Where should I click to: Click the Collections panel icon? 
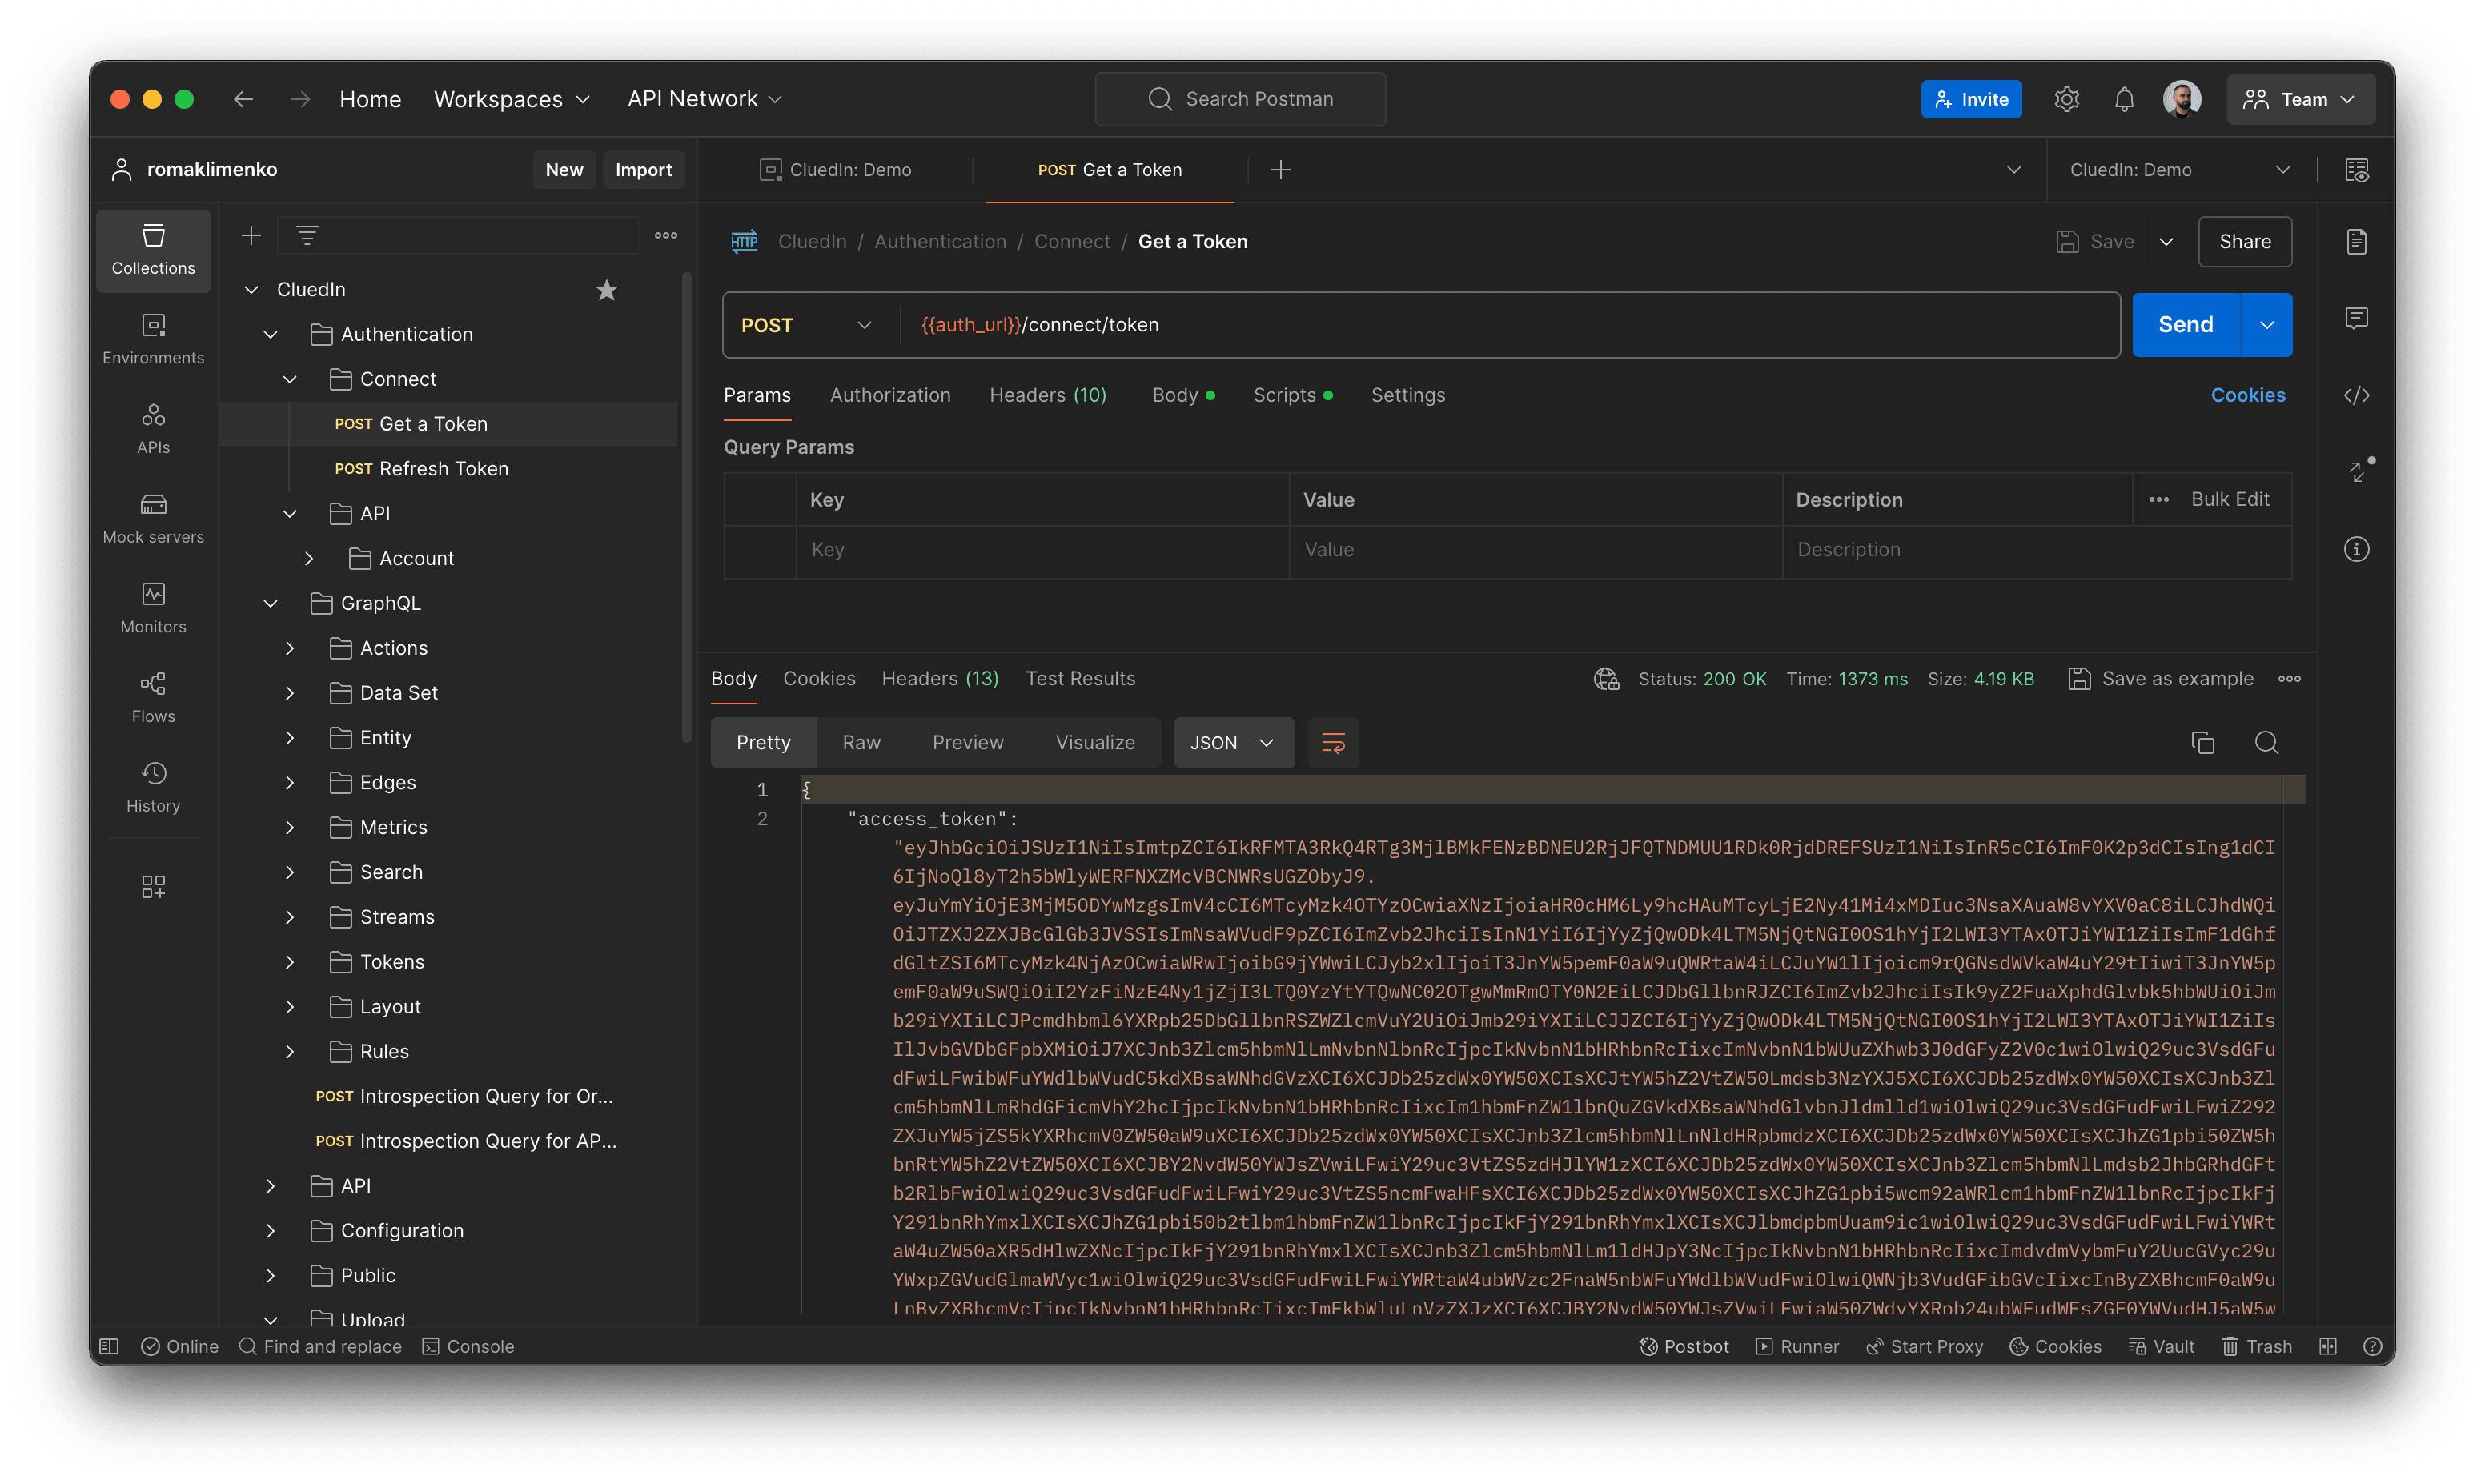pos(154,247)
